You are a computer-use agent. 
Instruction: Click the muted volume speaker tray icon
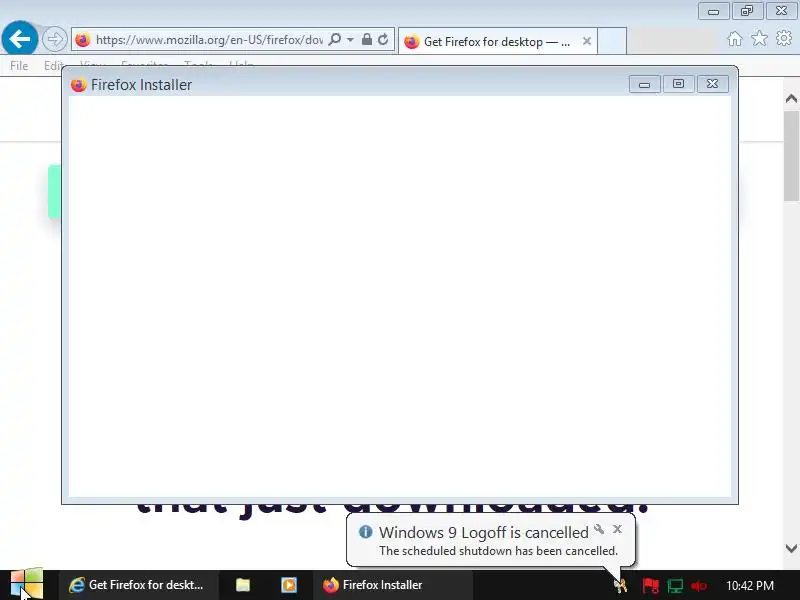698,585
